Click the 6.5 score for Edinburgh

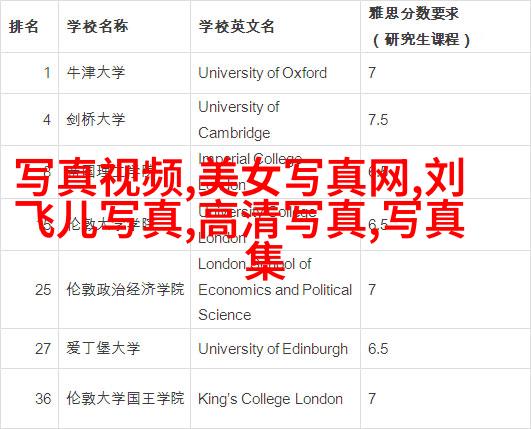[x=378, y=348]
